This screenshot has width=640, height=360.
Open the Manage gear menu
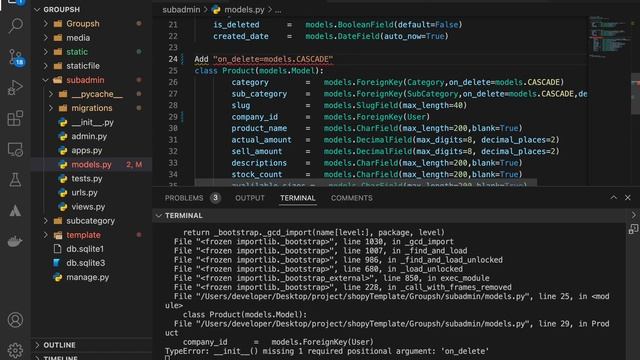[16, 350]
